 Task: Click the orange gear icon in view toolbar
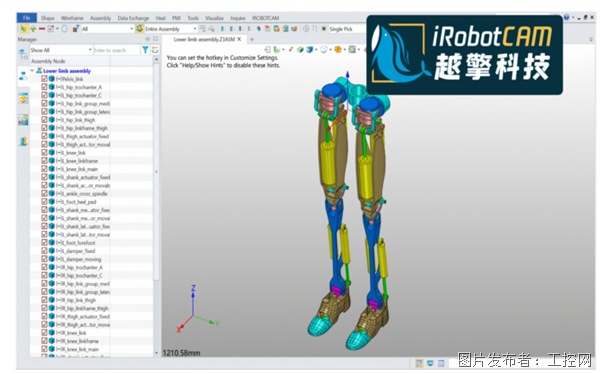coord(338,49)
